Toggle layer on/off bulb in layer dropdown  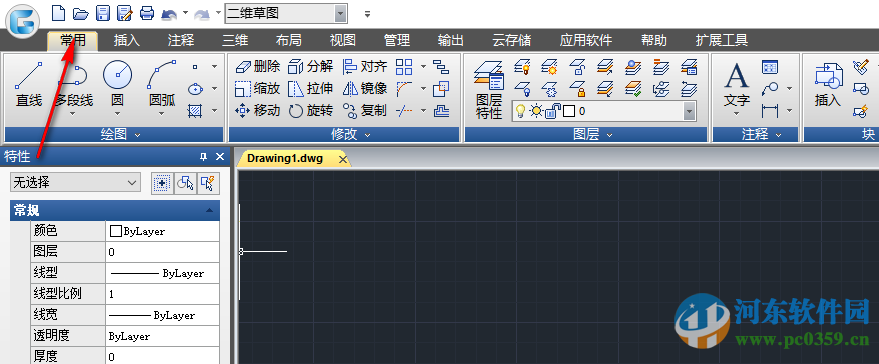click(x=520, y=111)
